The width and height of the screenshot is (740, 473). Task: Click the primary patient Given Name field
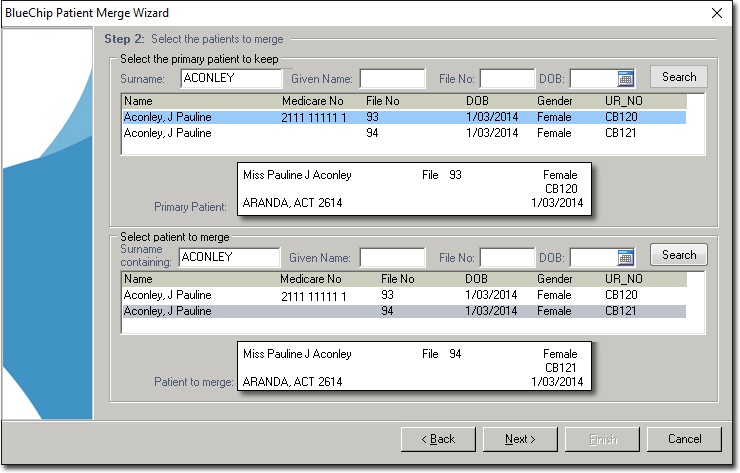pyautogui.click(x=392, y=78)
